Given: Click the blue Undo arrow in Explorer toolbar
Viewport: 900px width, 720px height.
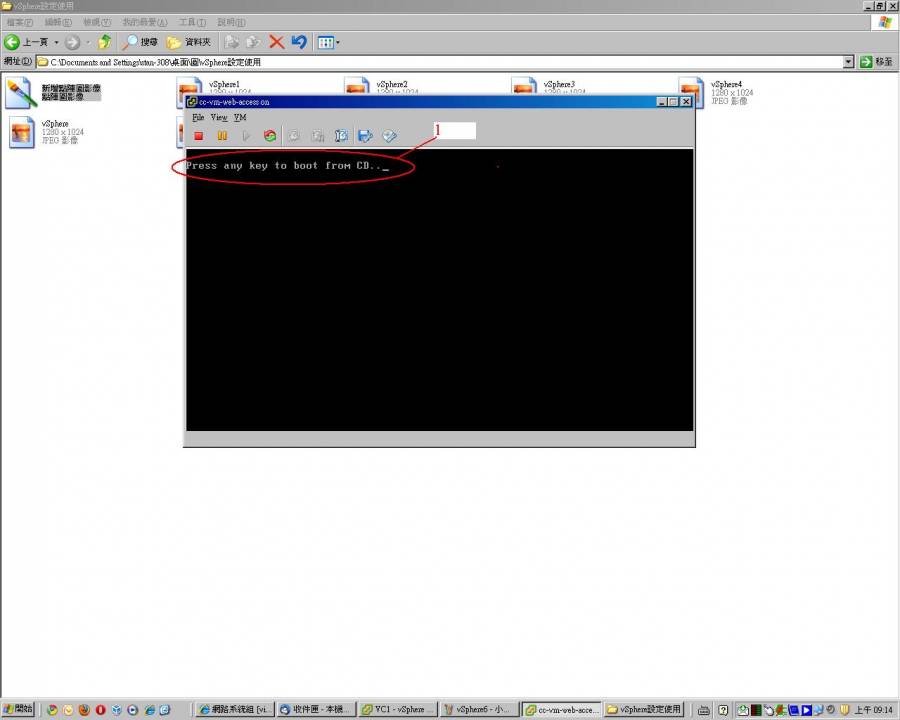Looking at the screenshot, I should [299, 42].
